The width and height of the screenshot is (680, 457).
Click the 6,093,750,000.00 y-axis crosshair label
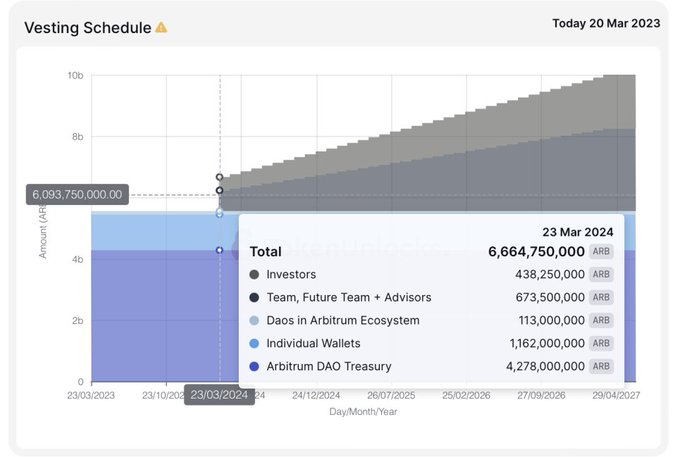[77, 195]
